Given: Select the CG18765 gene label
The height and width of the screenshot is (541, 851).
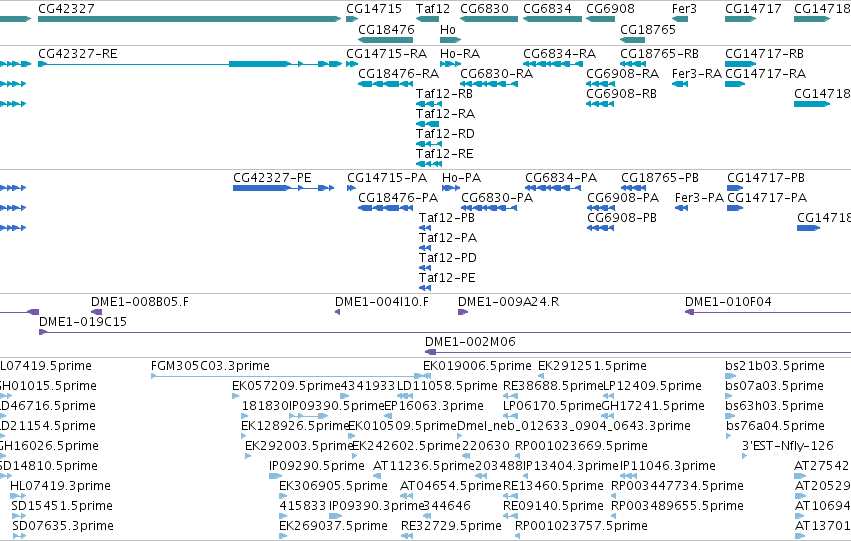Looking at the screenshot, I should [x=647, y=29].
